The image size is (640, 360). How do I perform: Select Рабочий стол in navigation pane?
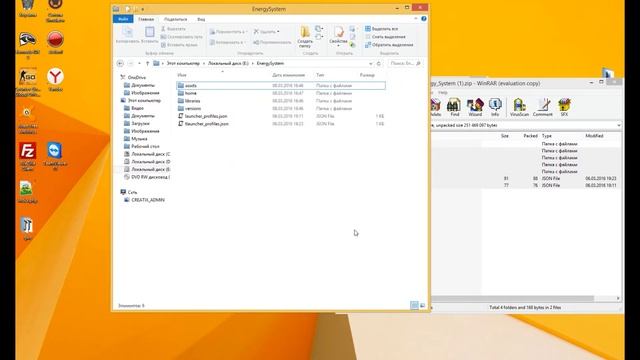[x=145, y=147]
